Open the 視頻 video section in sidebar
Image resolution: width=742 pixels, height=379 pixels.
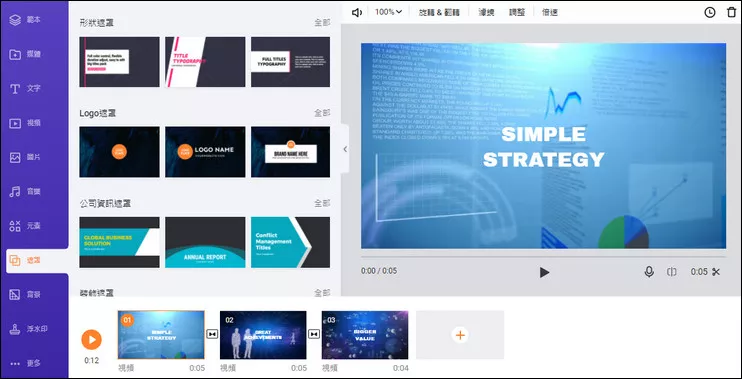(x=25, y=123)
